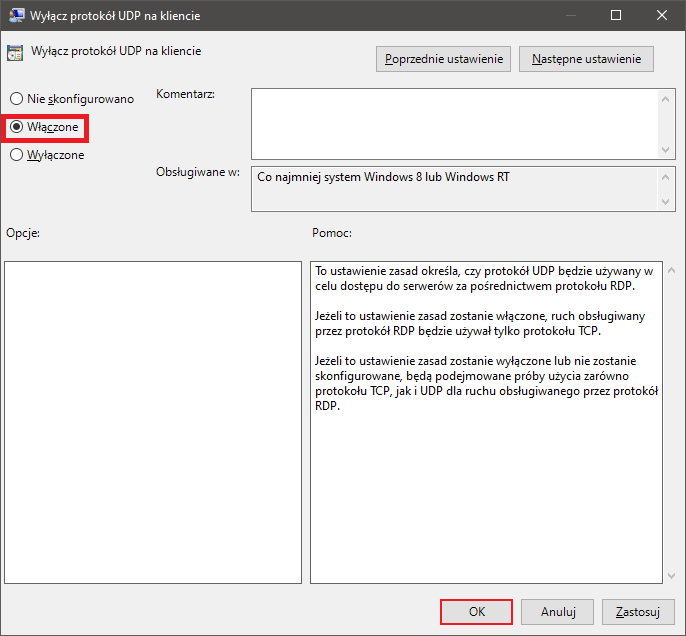Go to 'Poprzednie ustawienie'

443,59
